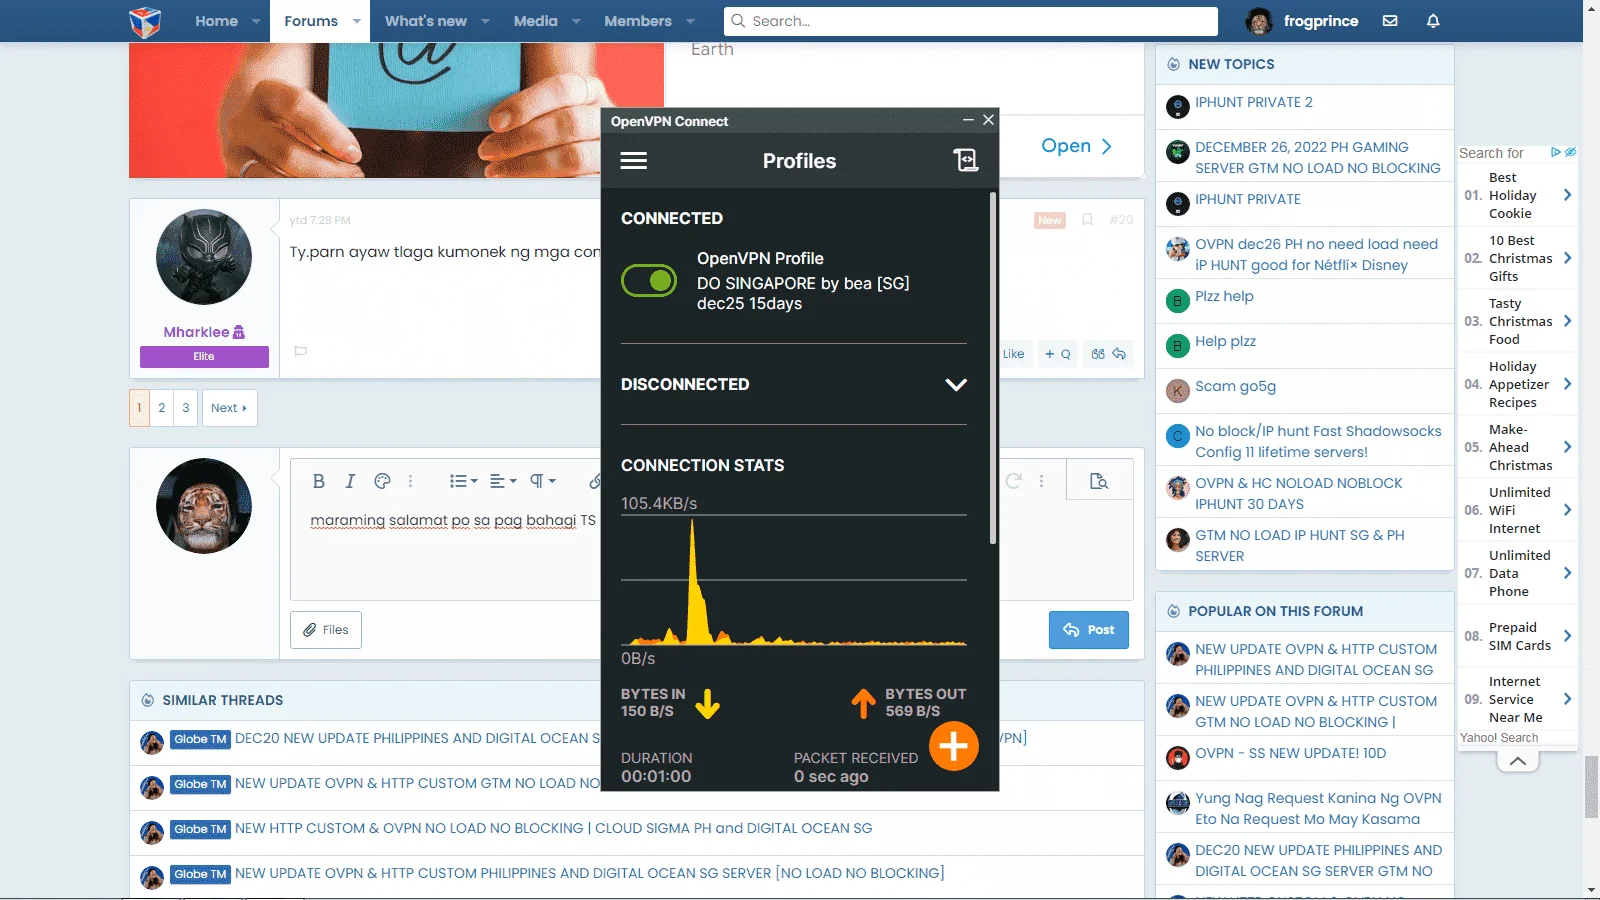Click the insert link icon in the editor
This screenshot has height=900, width=1600.
click(x=594, y=481)
